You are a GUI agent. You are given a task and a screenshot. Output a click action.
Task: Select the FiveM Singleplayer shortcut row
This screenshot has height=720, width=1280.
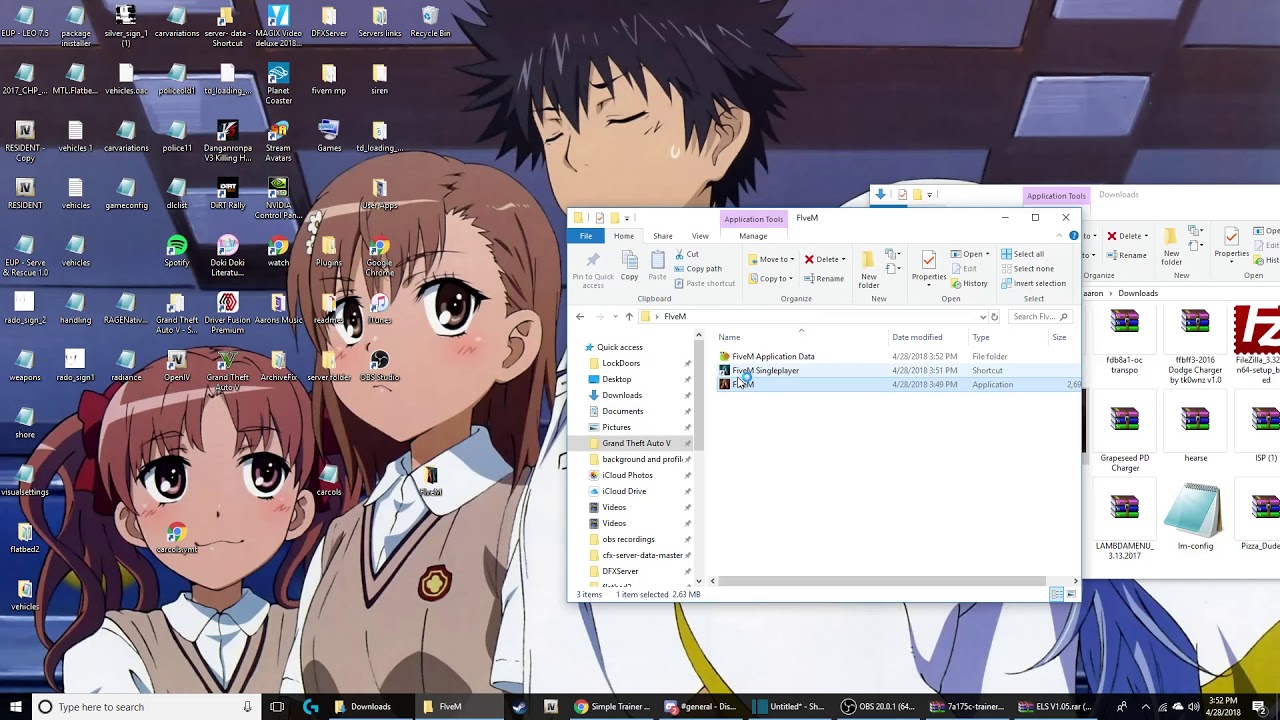point(898,370)
